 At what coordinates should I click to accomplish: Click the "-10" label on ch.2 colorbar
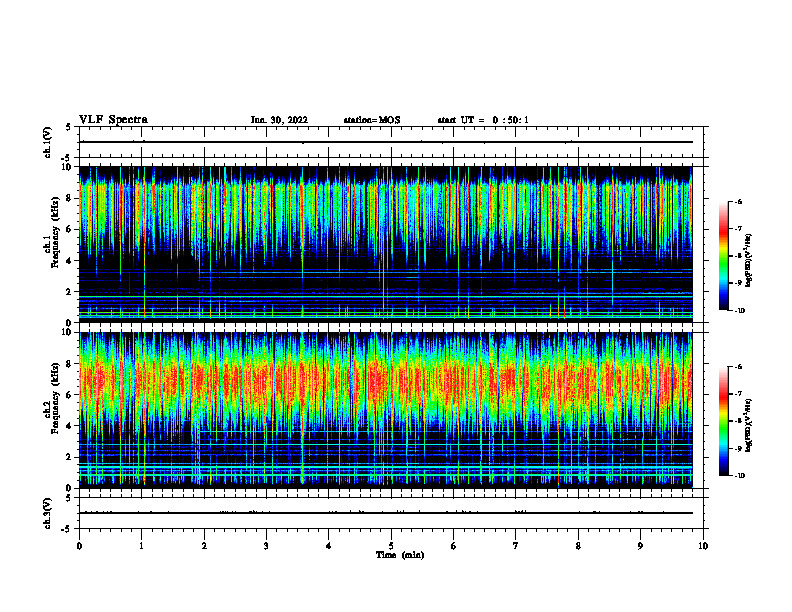(739, 476)
